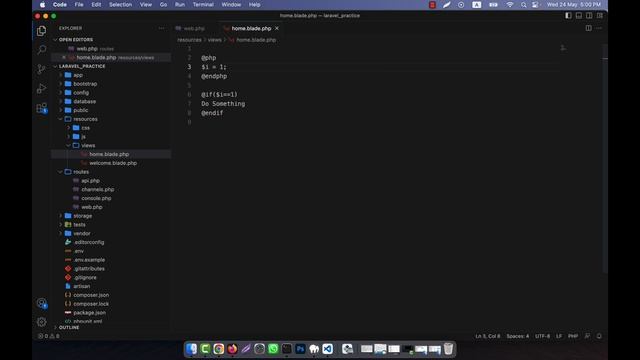Viewport: 640px width, 360px height.
Task: Open notifications bell in status bar
Action: pyautogui.click(x=599, y=336)
